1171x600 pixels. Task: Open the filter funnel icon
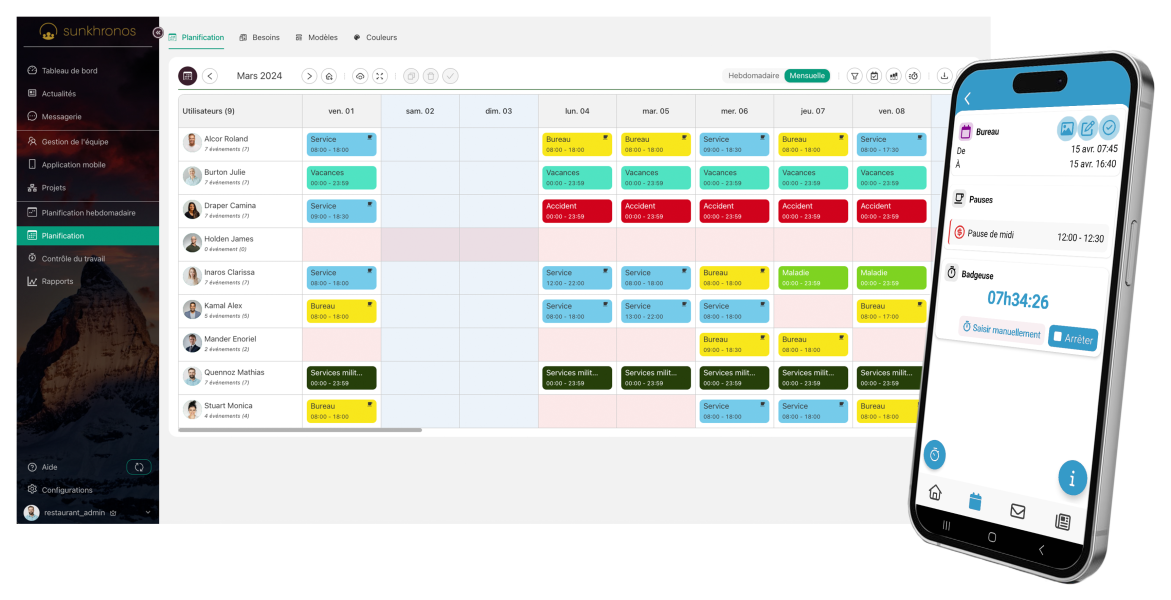[855, 76]
